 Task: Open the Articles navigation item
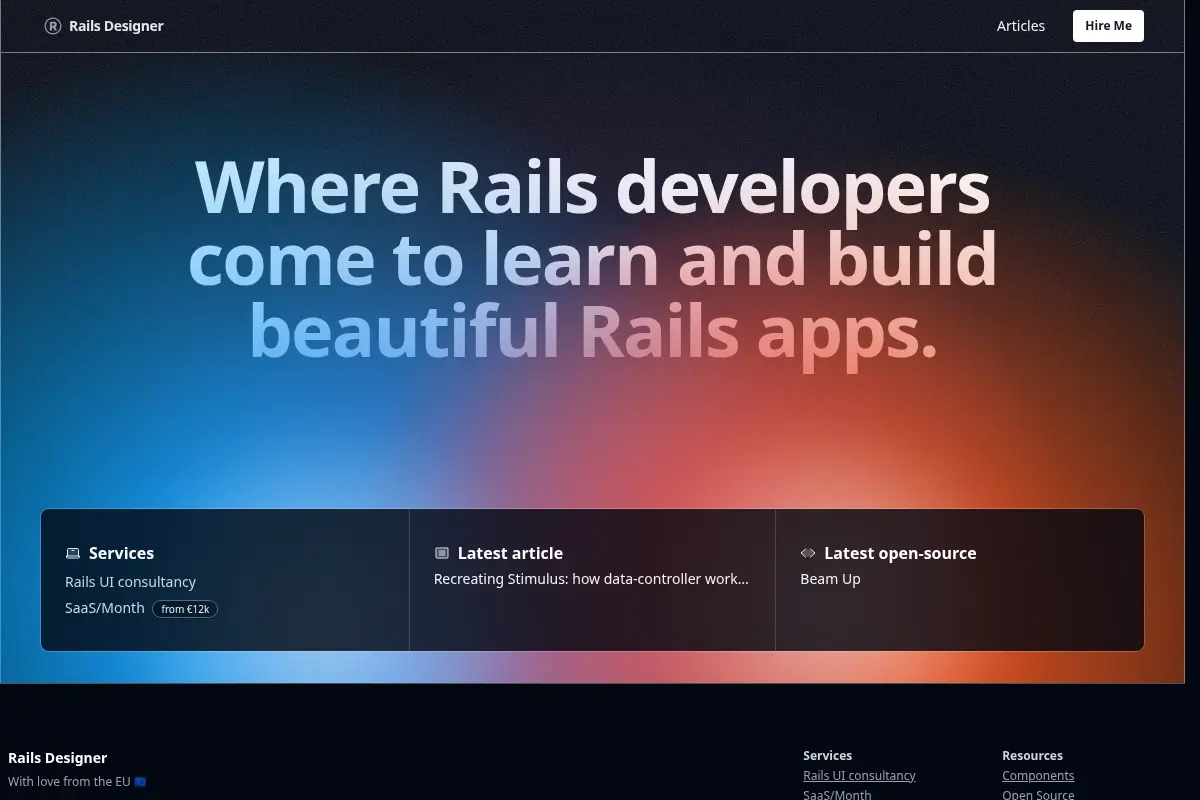(x=1021, y=26)
